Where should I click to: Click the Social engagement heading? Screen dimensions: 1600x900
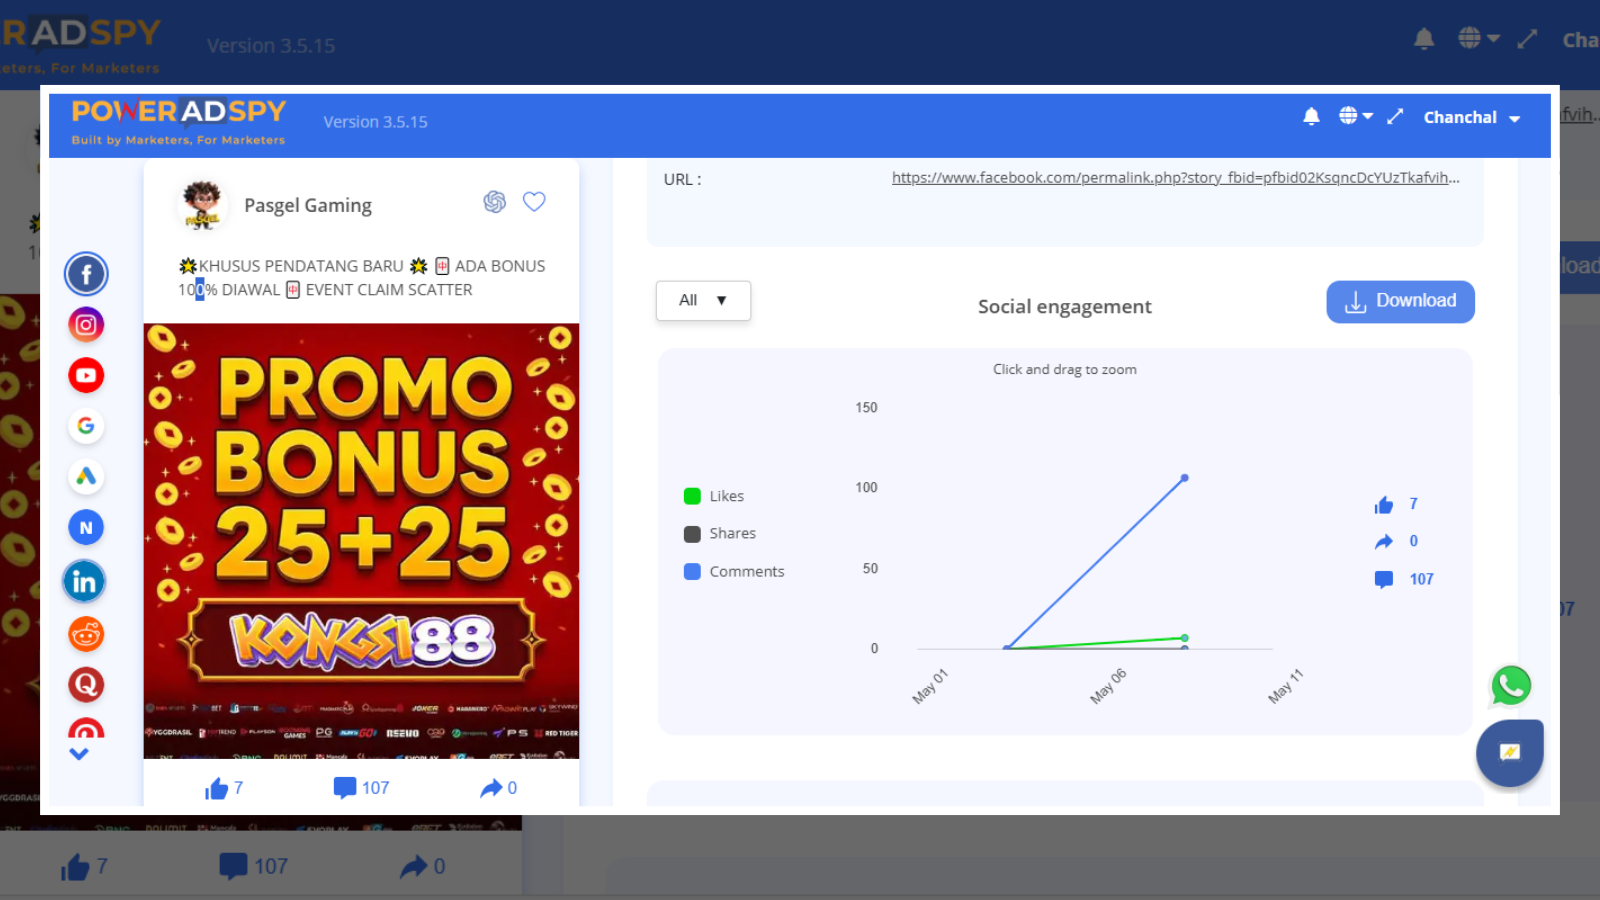pyautogui.click(x=1064, y=307)
